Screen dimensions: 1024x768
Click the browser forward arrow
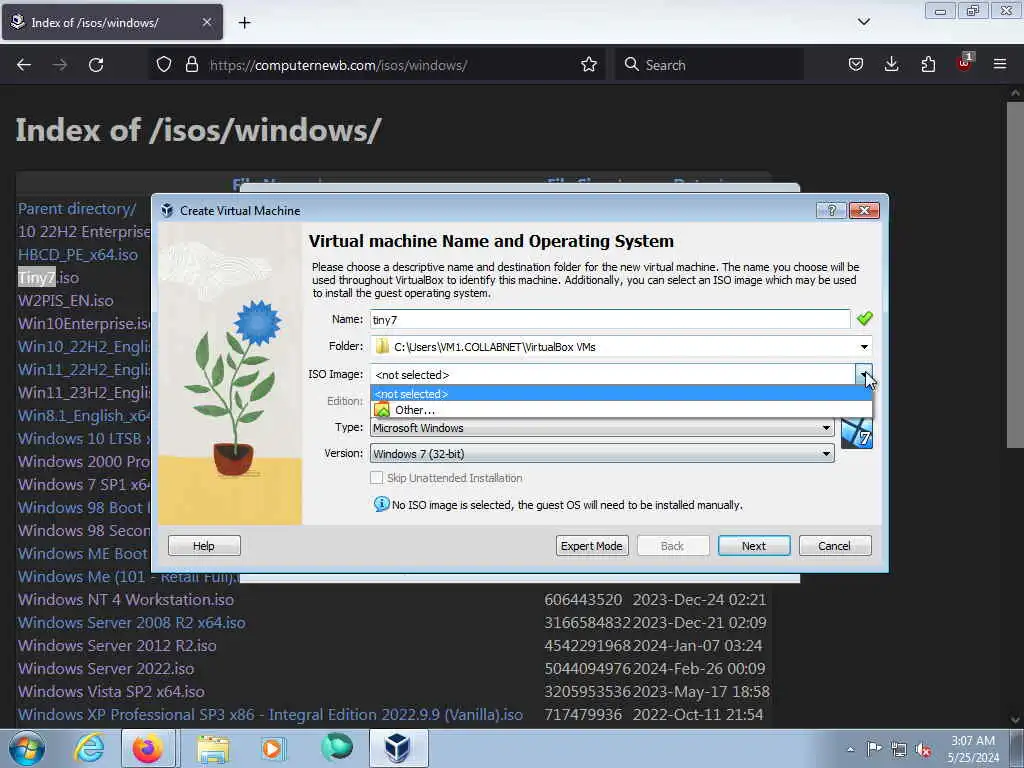click(60, 65)
